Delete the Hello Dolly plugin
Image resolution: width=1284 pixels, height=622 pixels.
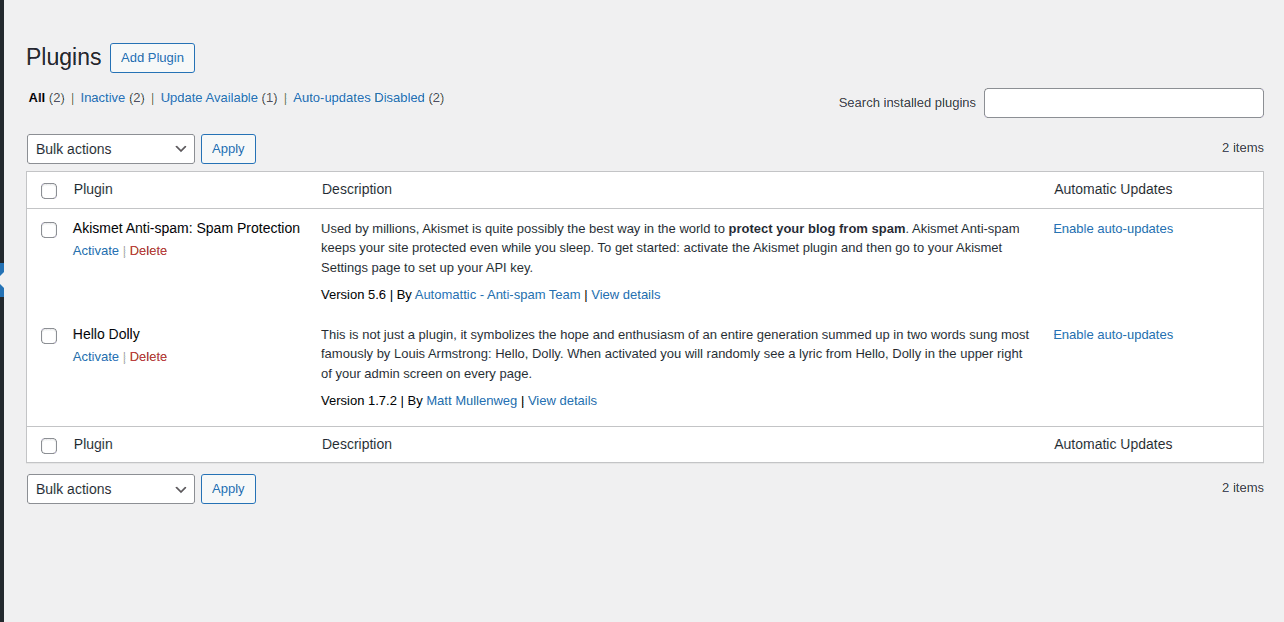pyautogui.click(x=148, y=357)
